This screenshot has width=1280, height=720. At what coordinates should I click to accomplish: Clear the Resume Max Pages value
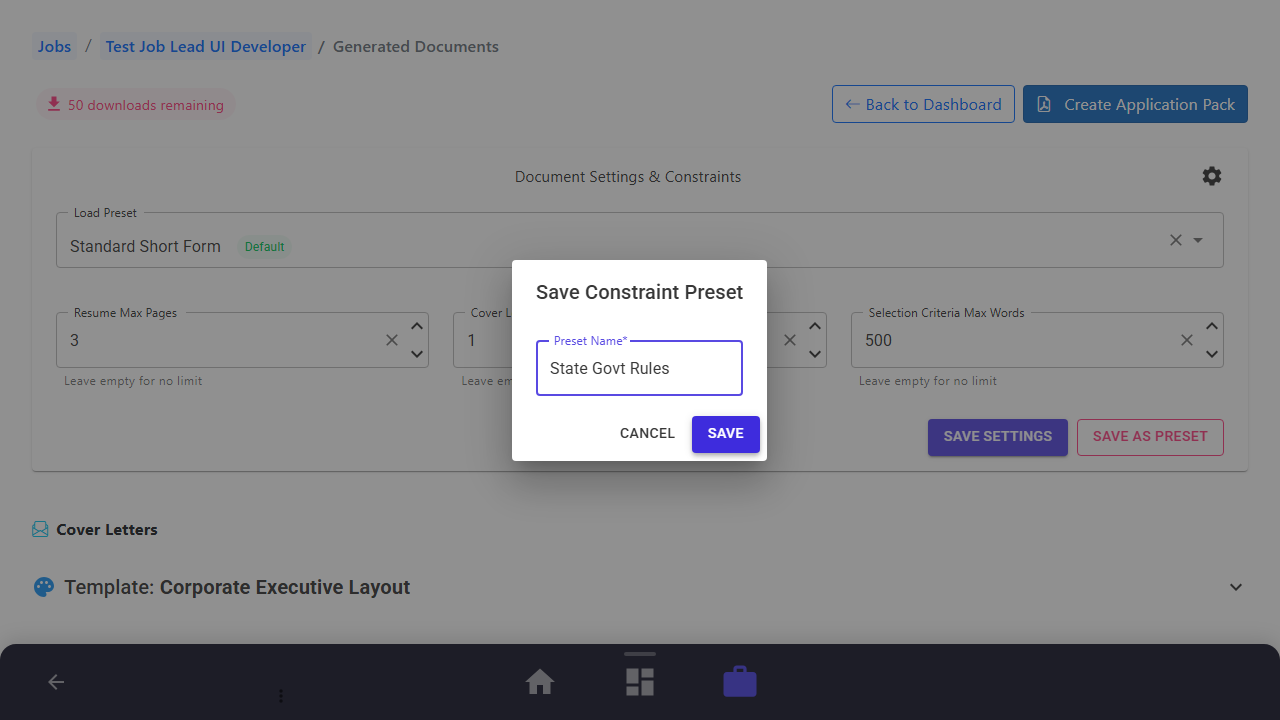[392, 340]
